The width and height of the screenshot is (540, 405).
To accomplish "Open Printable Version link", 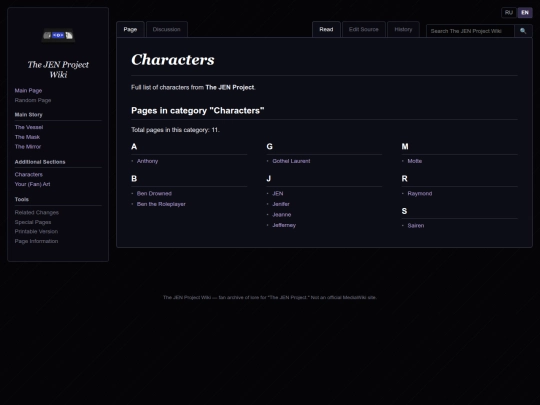I will point(36,231).
